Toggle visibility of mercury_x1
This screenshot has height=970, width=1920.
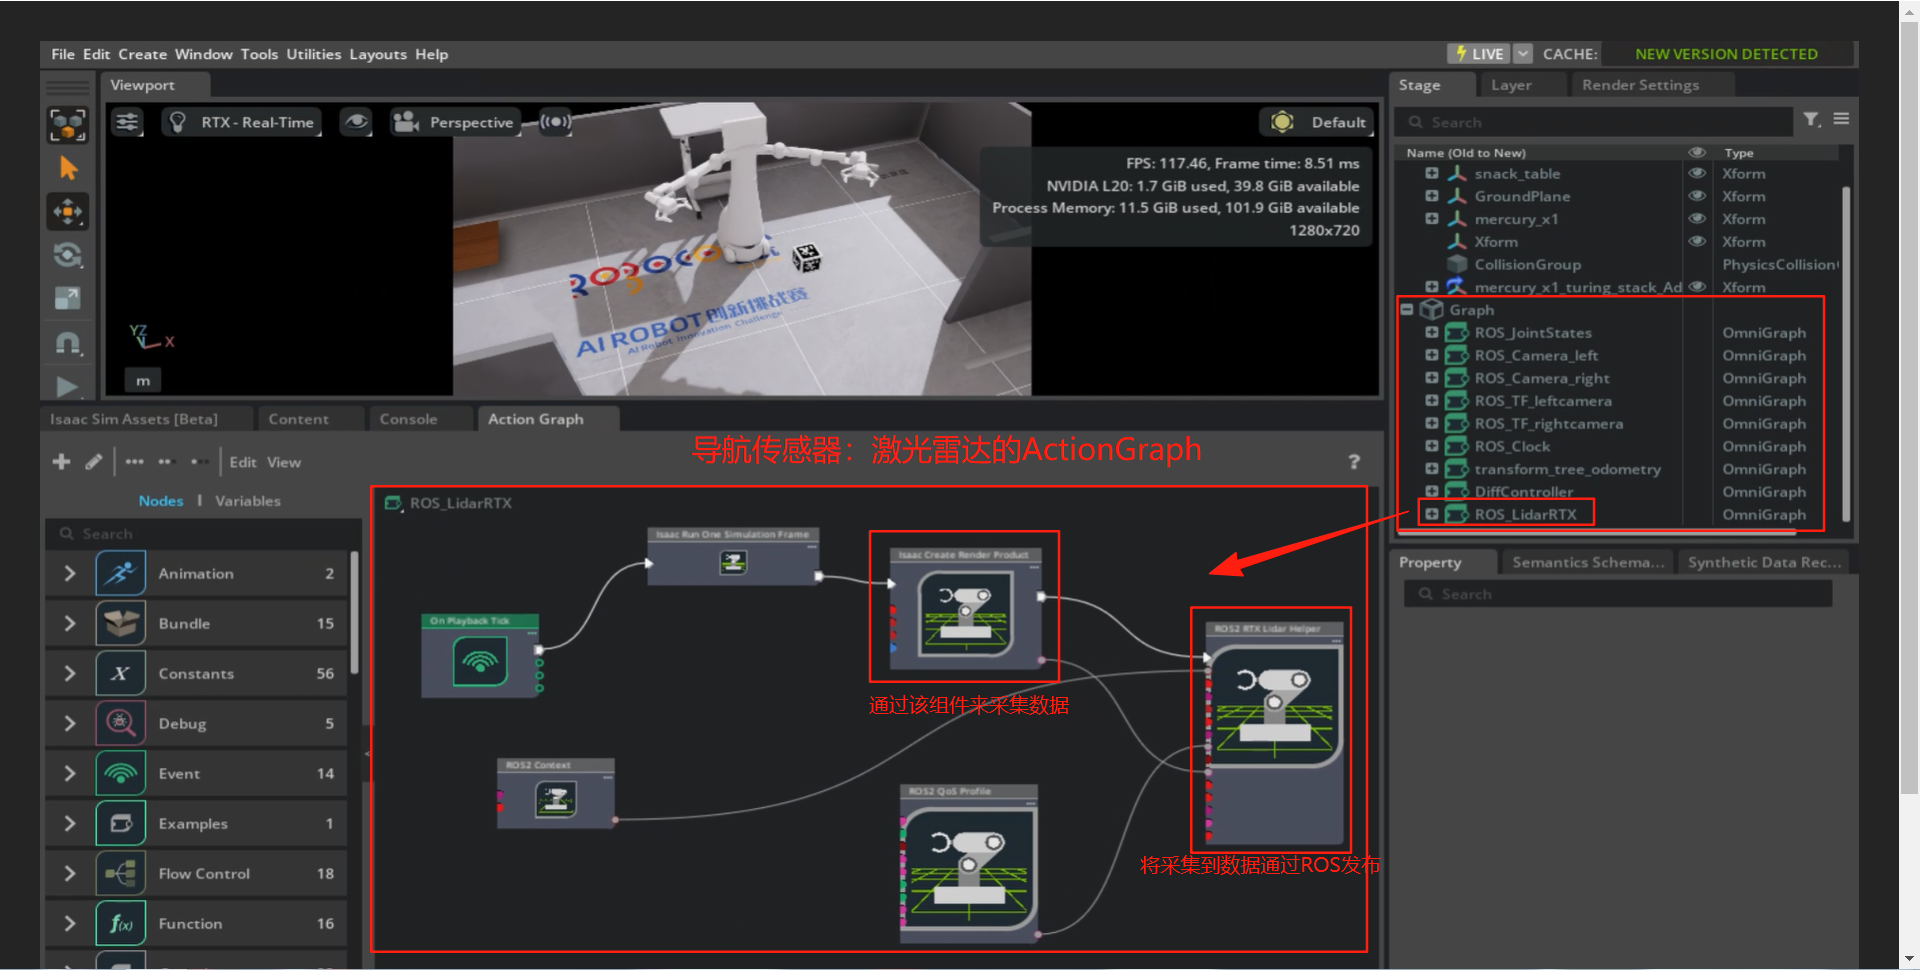pos(1697,218)
